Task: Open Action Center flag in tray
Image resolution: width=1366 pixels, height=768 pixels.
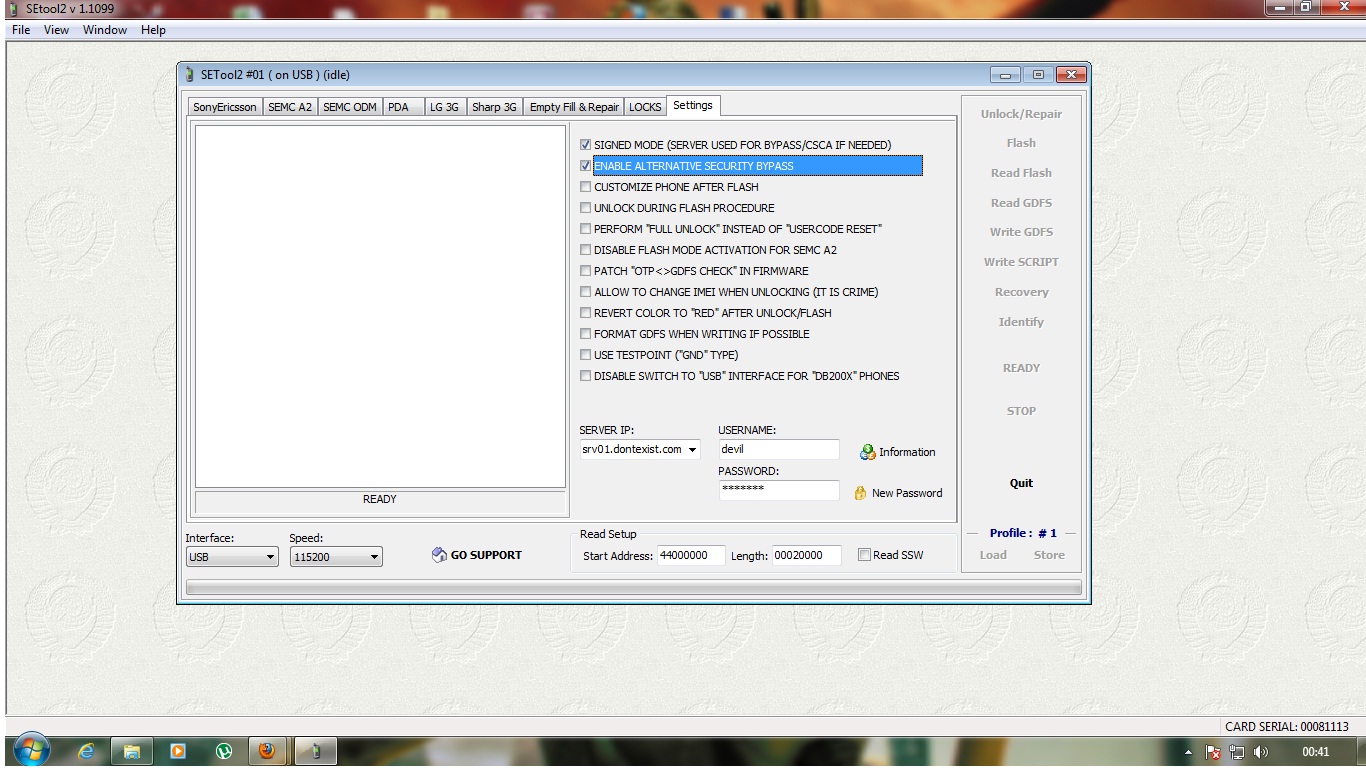Action: 1213,752
